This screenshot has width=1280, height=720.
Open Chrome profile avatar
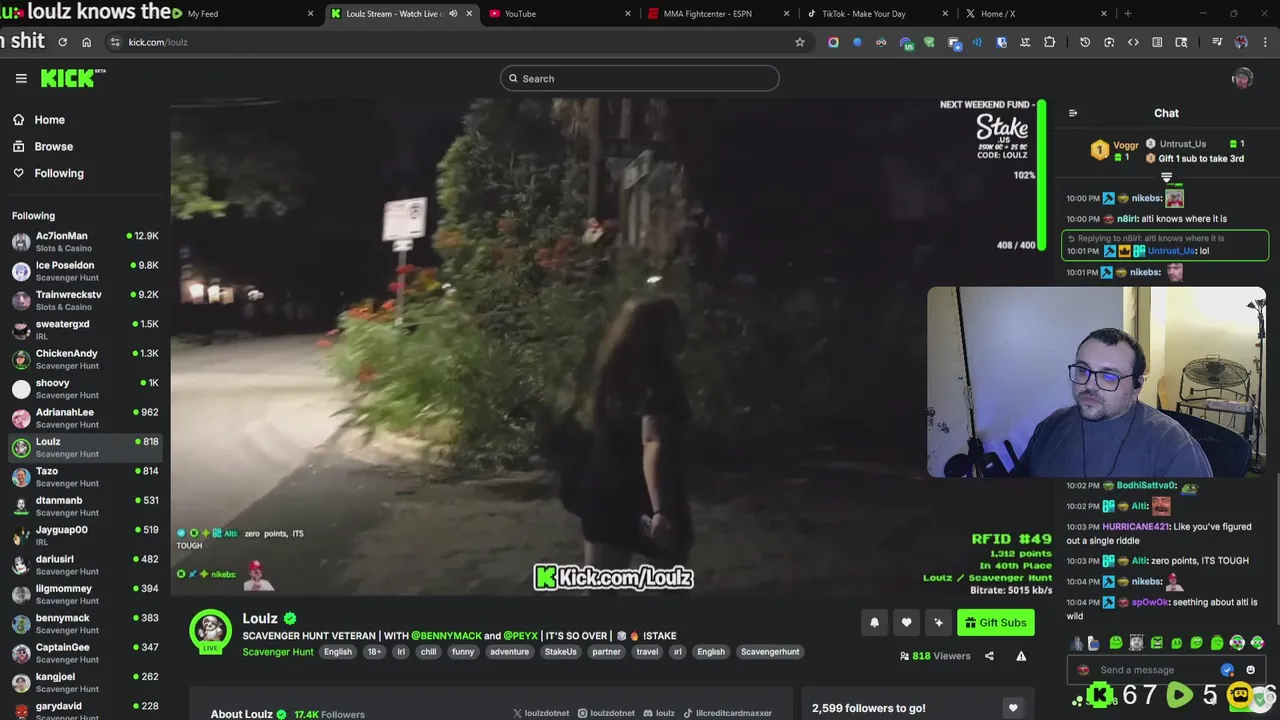(x=1241, y=42)
